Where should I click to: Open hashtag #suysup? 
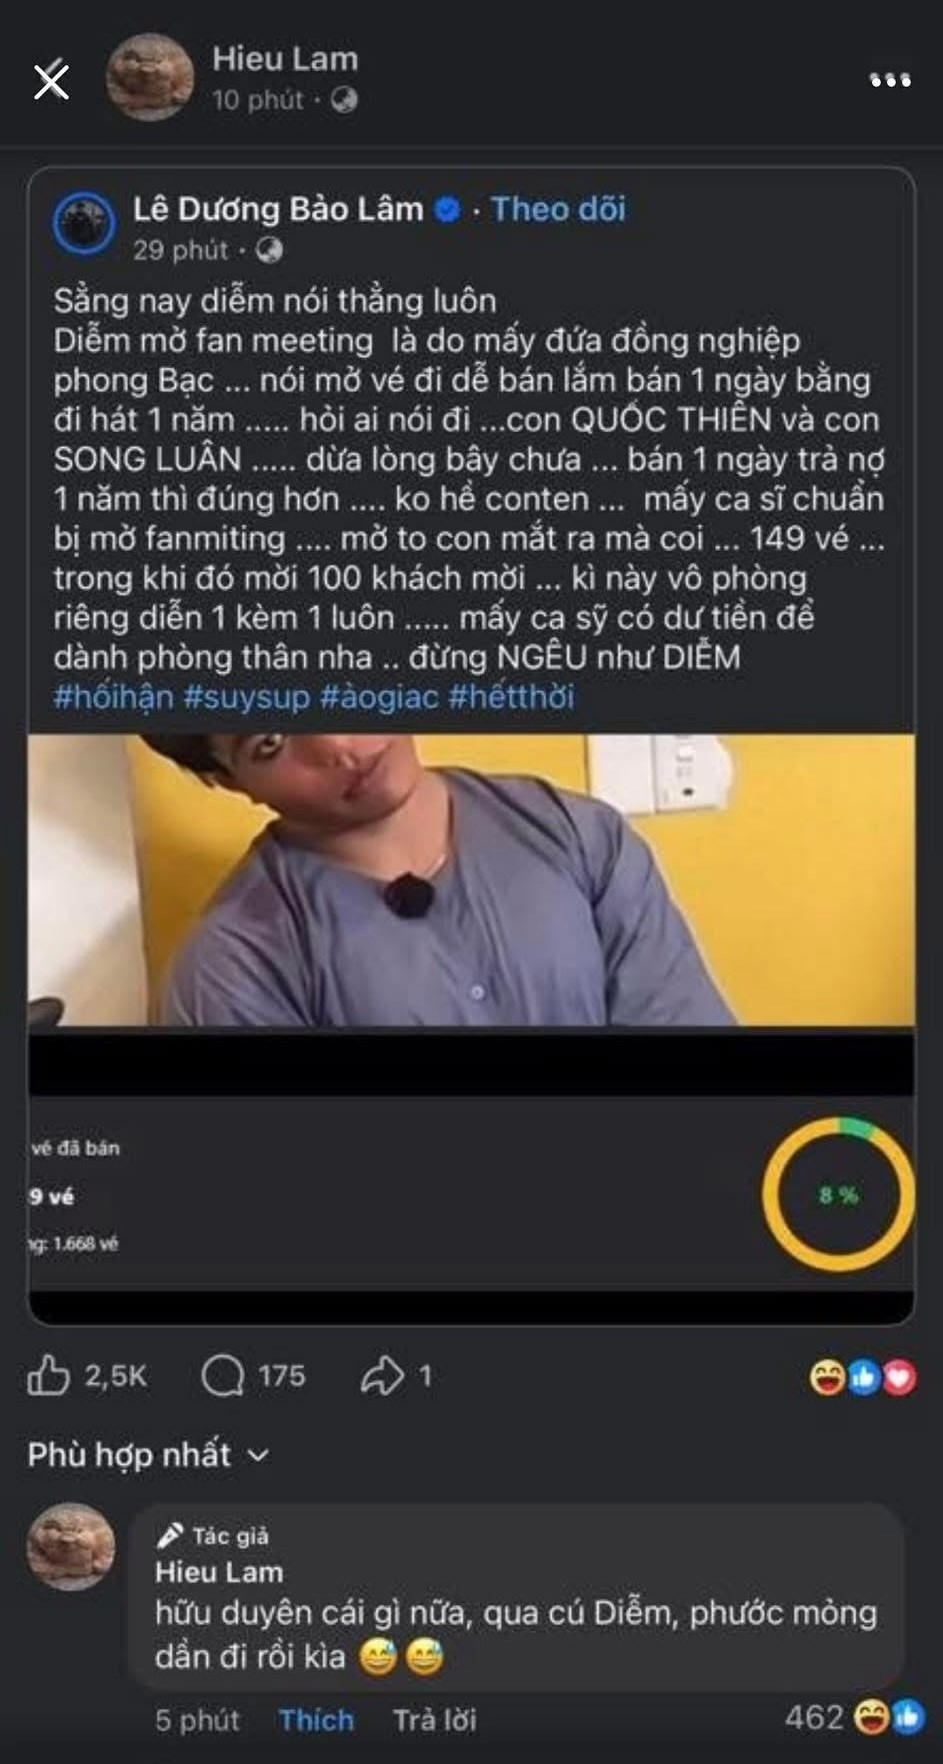pos(246,697)
